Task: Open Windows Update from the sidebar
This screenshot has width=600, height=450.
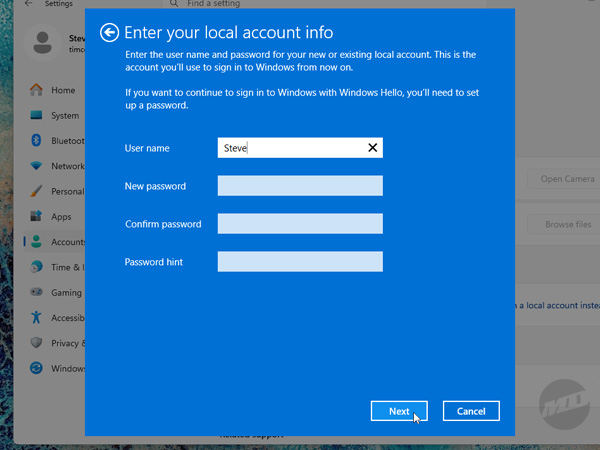Action: pyautogui.click(x=37, y=368)
